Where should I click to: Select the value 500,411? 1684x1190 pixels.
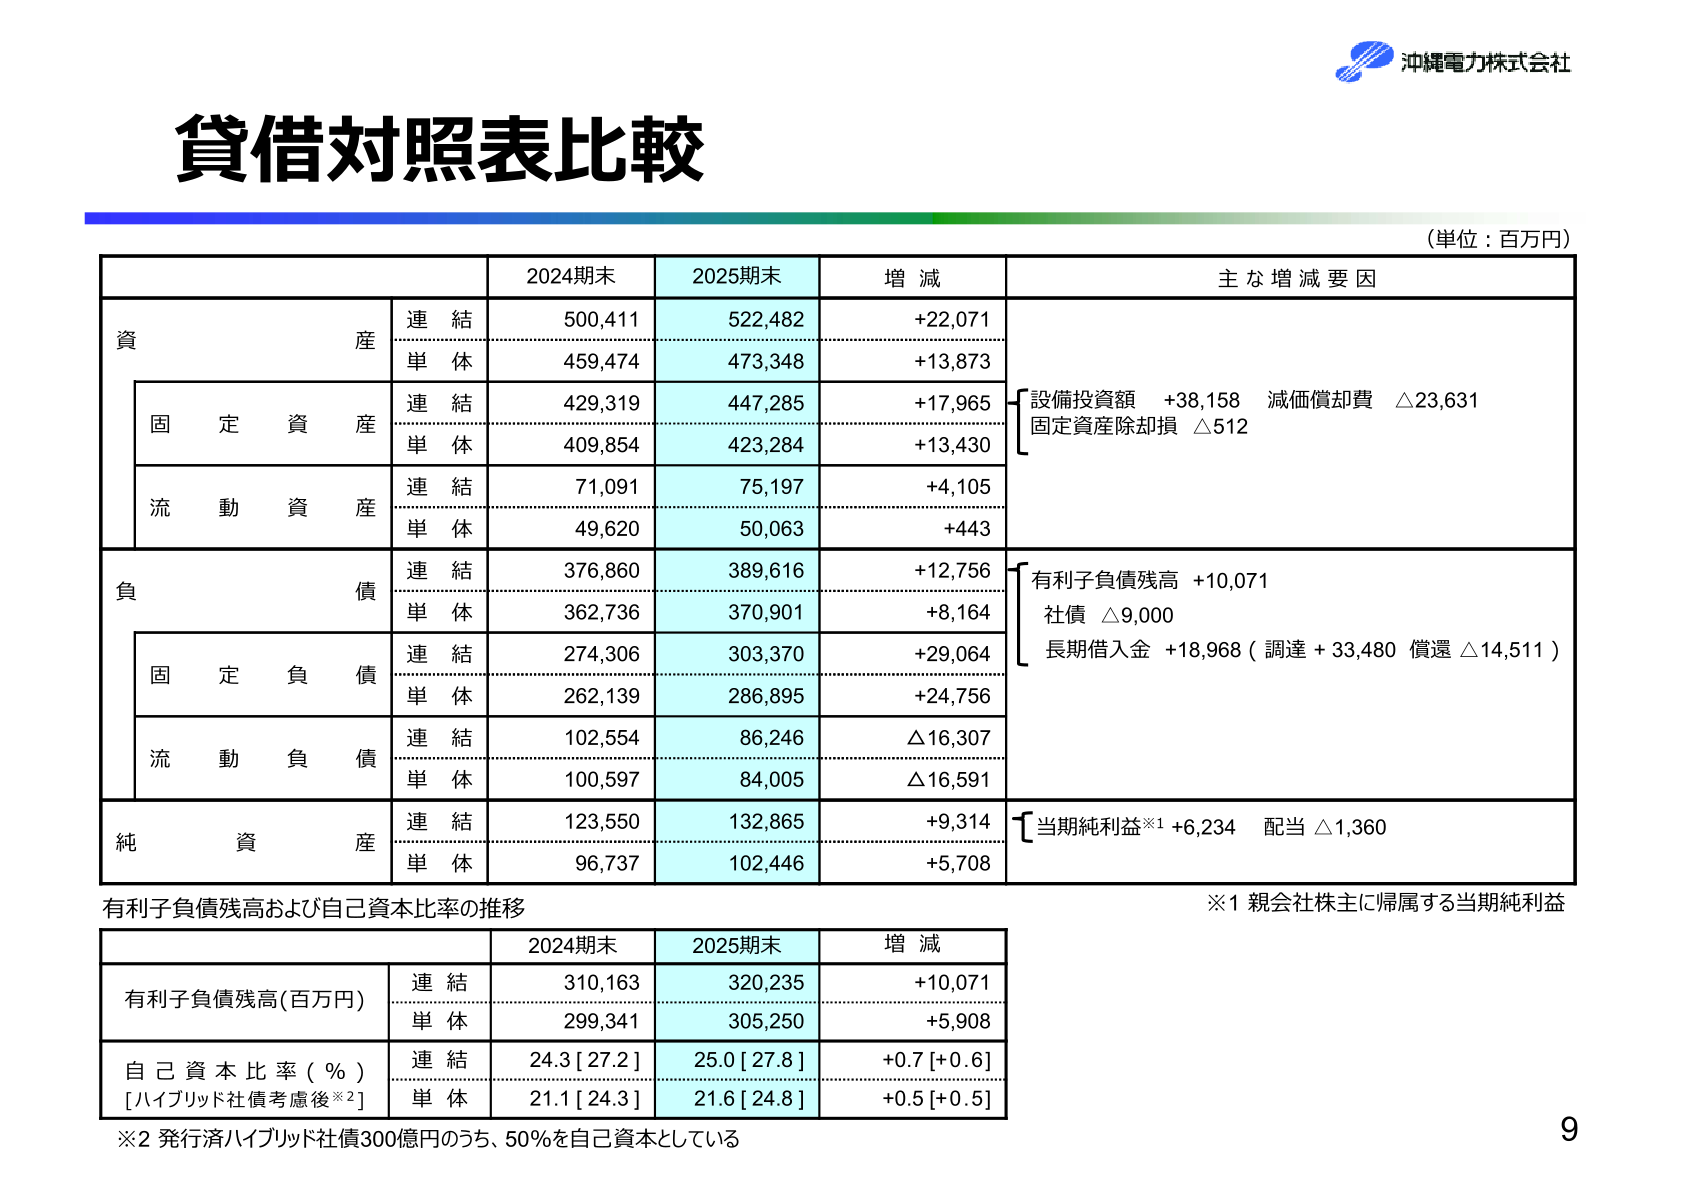point(601,319)
